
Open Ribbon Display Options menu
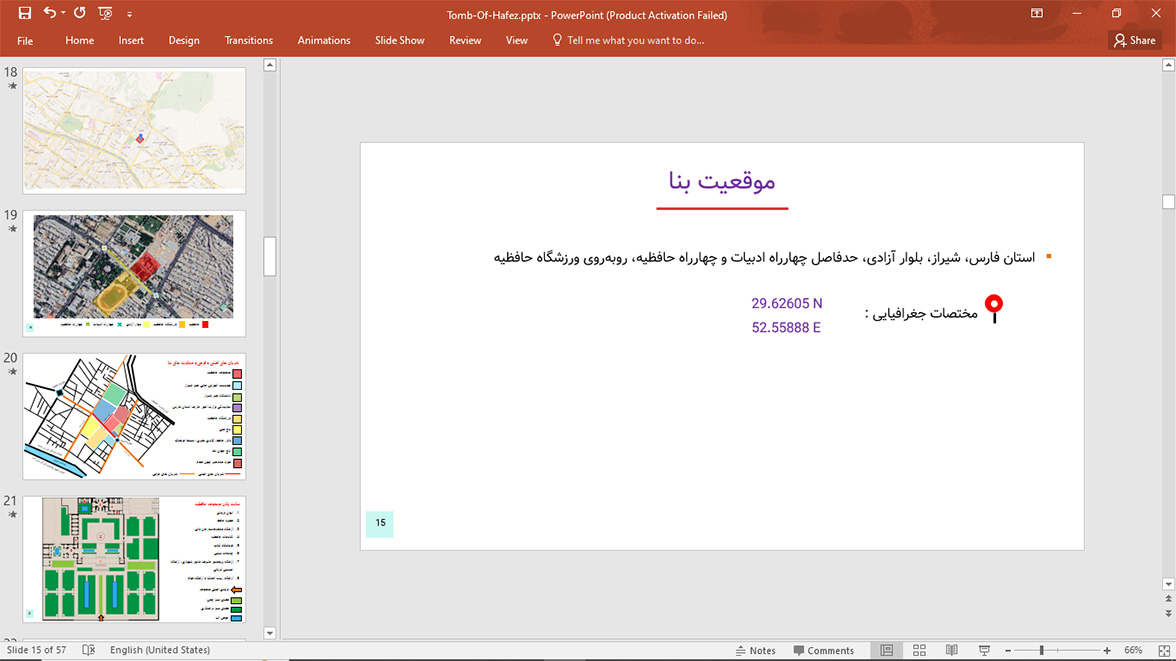(x=1037, y=14)
